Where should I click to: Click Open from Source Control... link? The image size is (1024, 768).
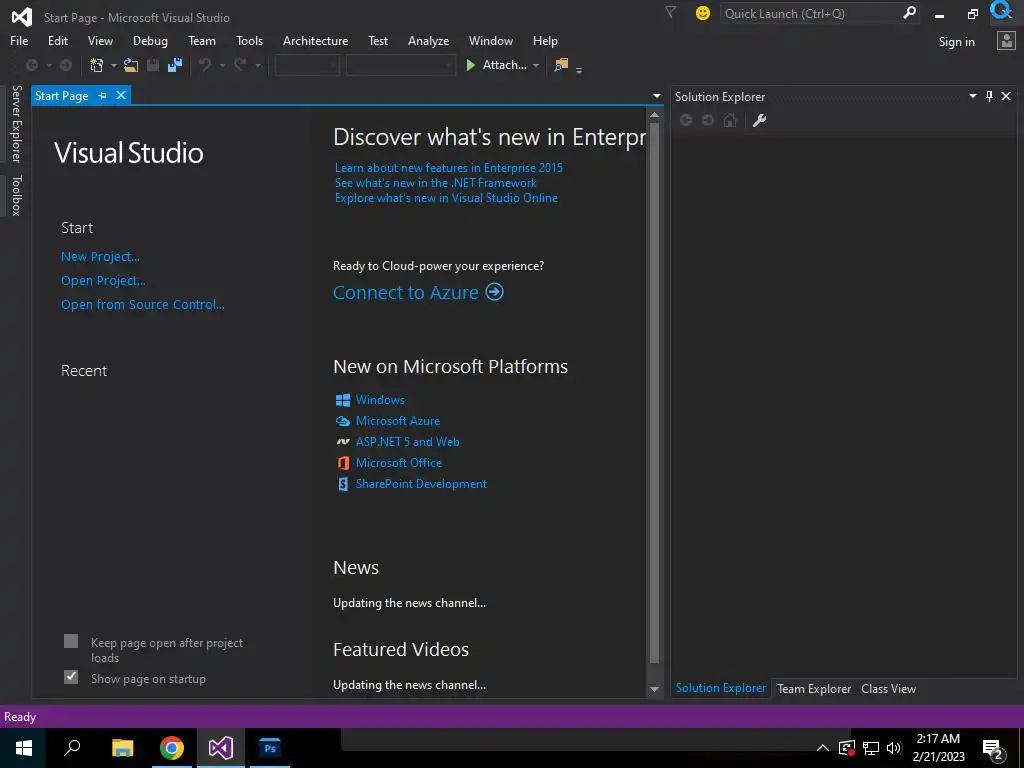point(143,304)
